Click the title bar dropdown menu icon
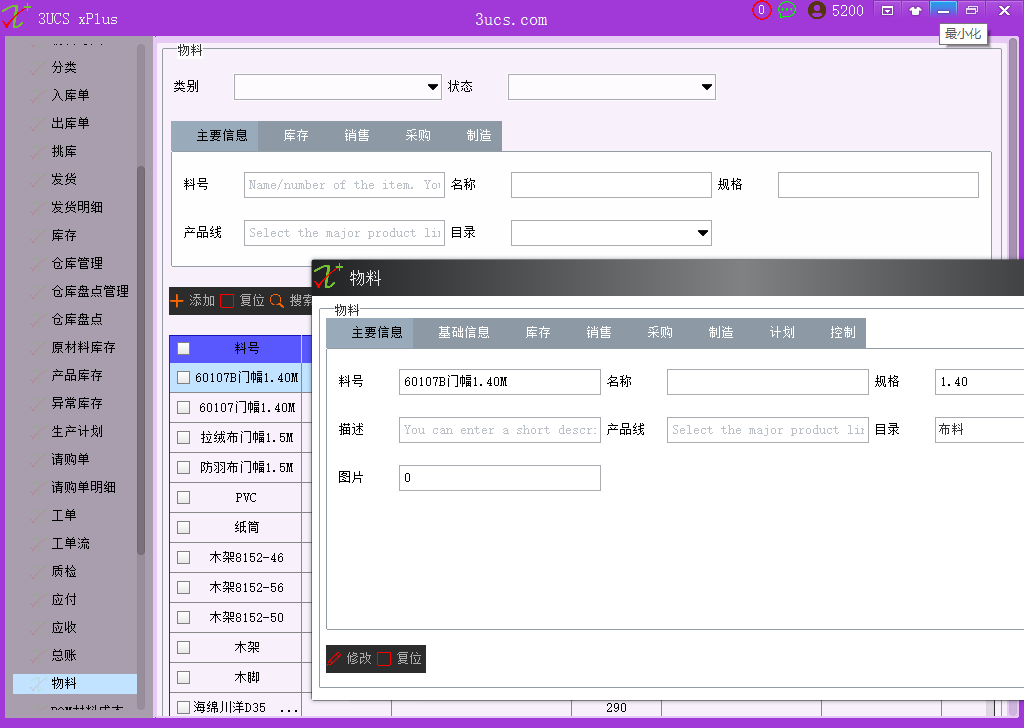The width and height of the screenshot is (1024, 728). tap(887, 10)
